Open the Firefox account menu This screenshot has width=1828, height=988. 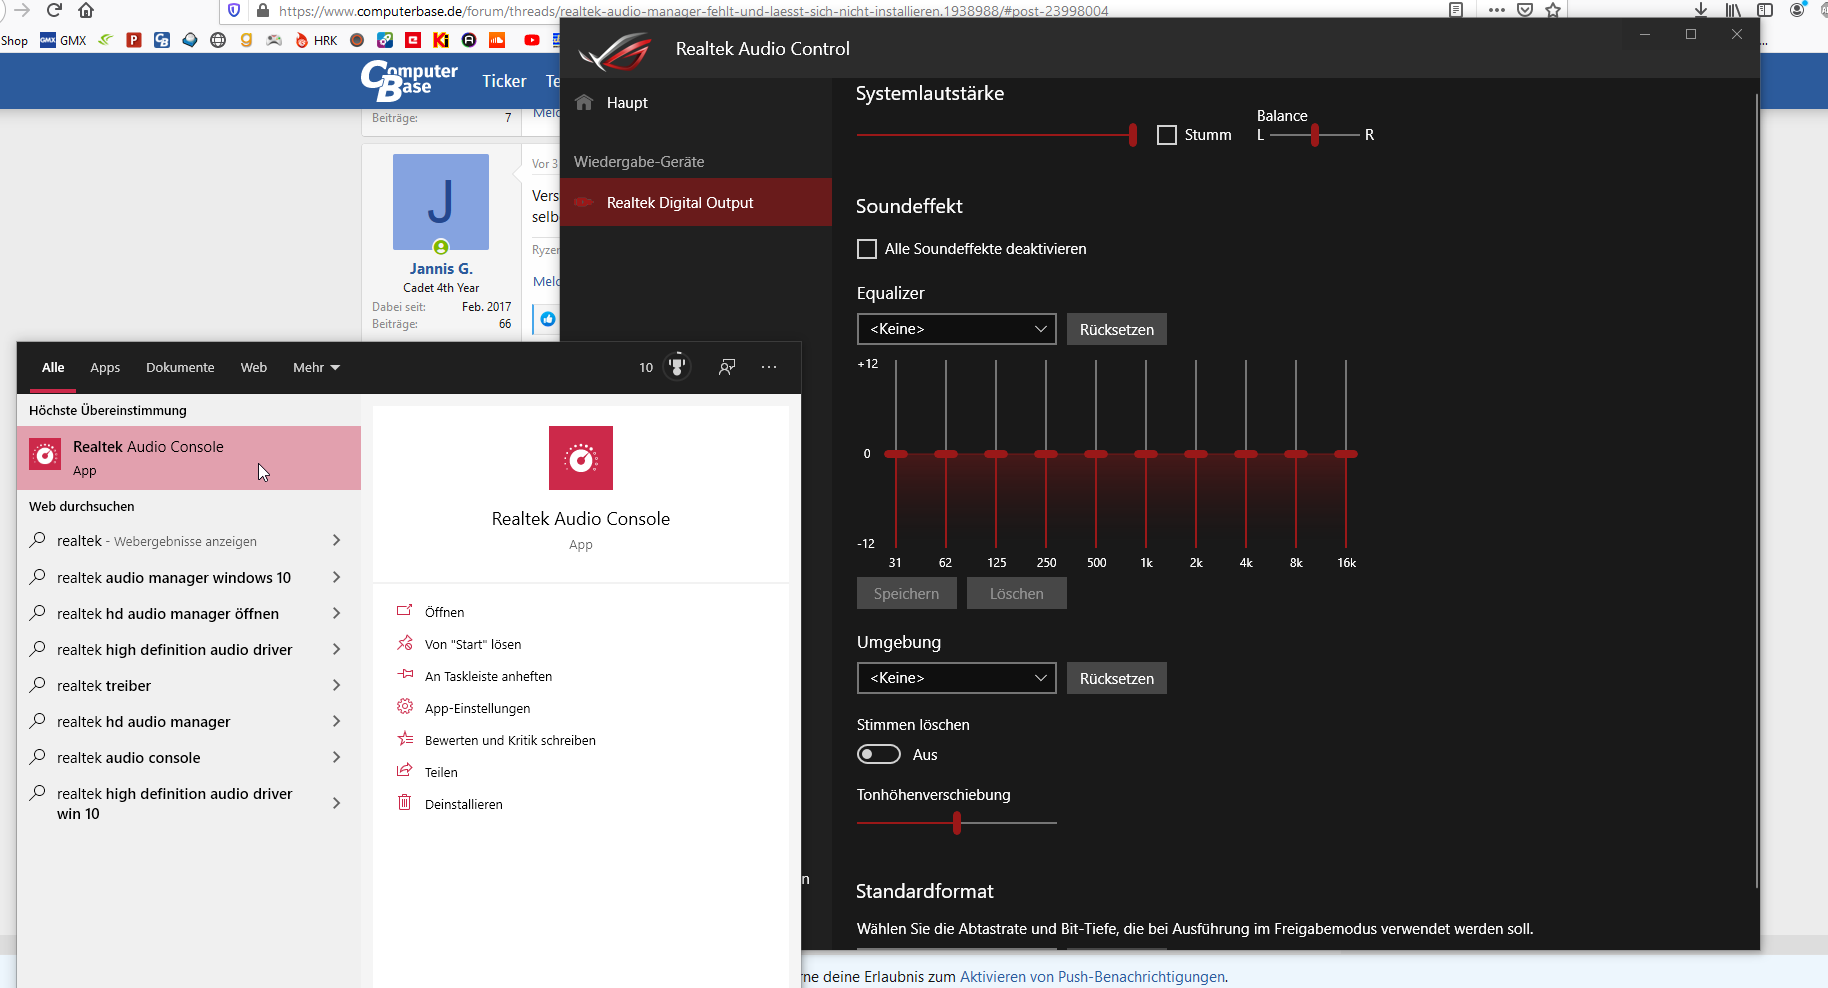(1798, 10)
